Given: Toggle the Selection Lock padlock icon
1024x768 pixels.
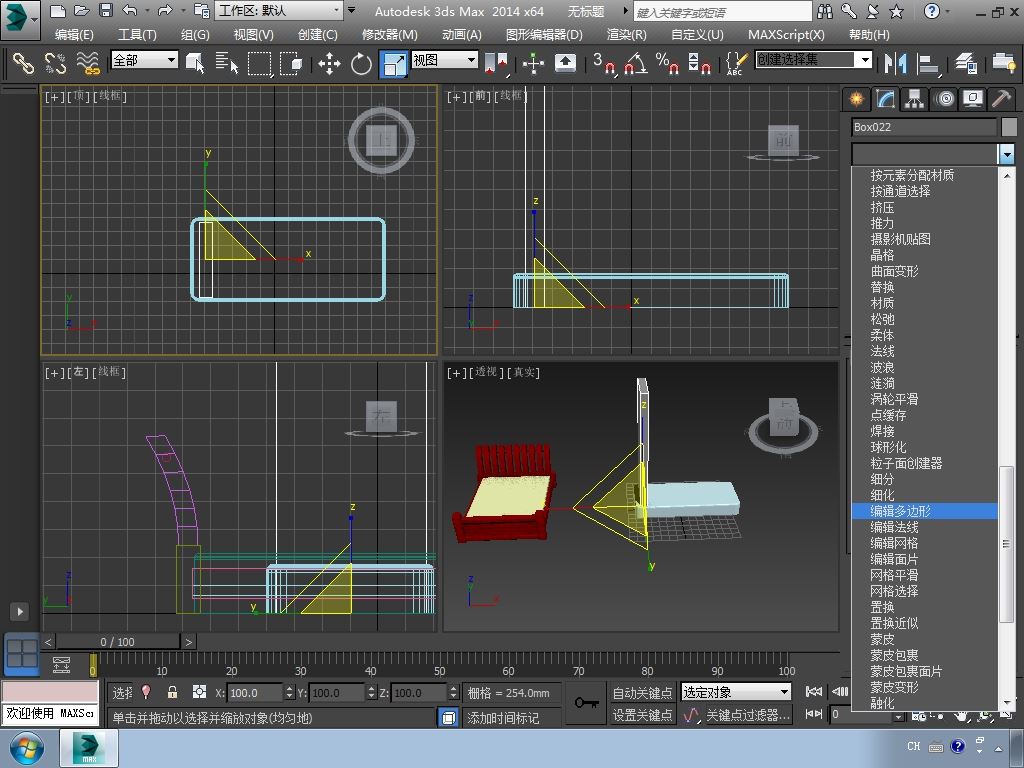Looking at the screenshot, I should (x=172, y=692).
